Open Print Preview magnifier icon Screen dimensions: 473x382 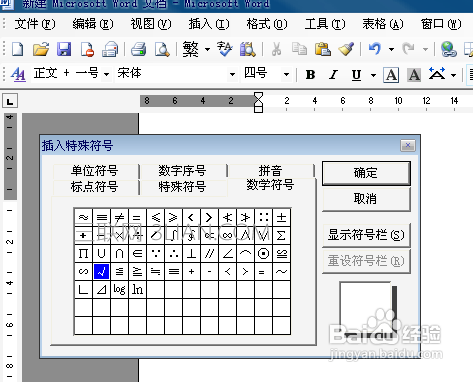coord(162,49)
